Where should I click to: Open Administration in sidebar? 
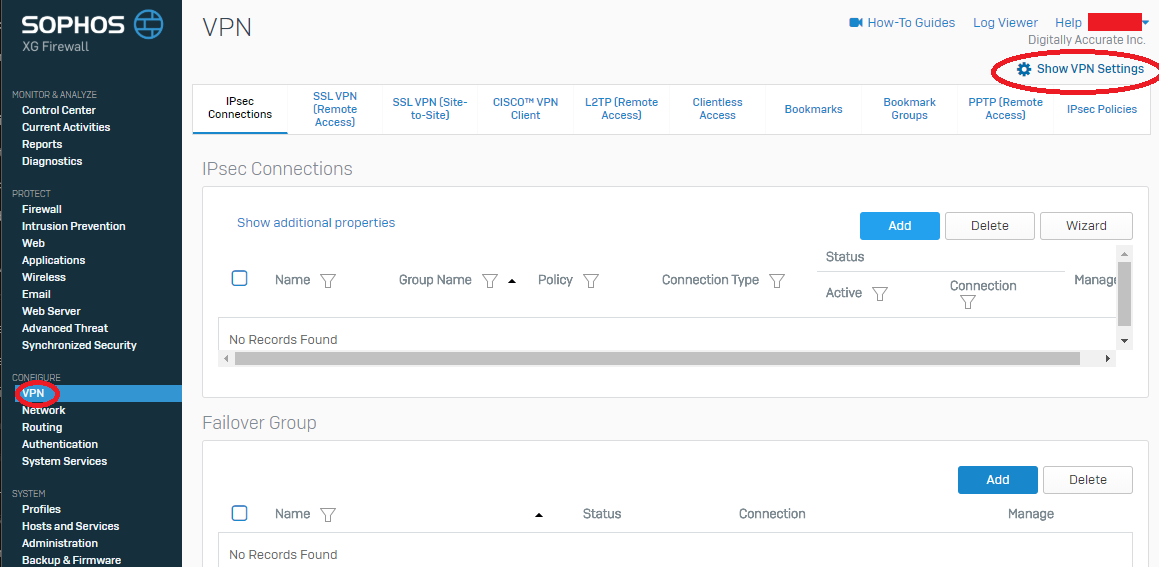(x=60, y=543)
